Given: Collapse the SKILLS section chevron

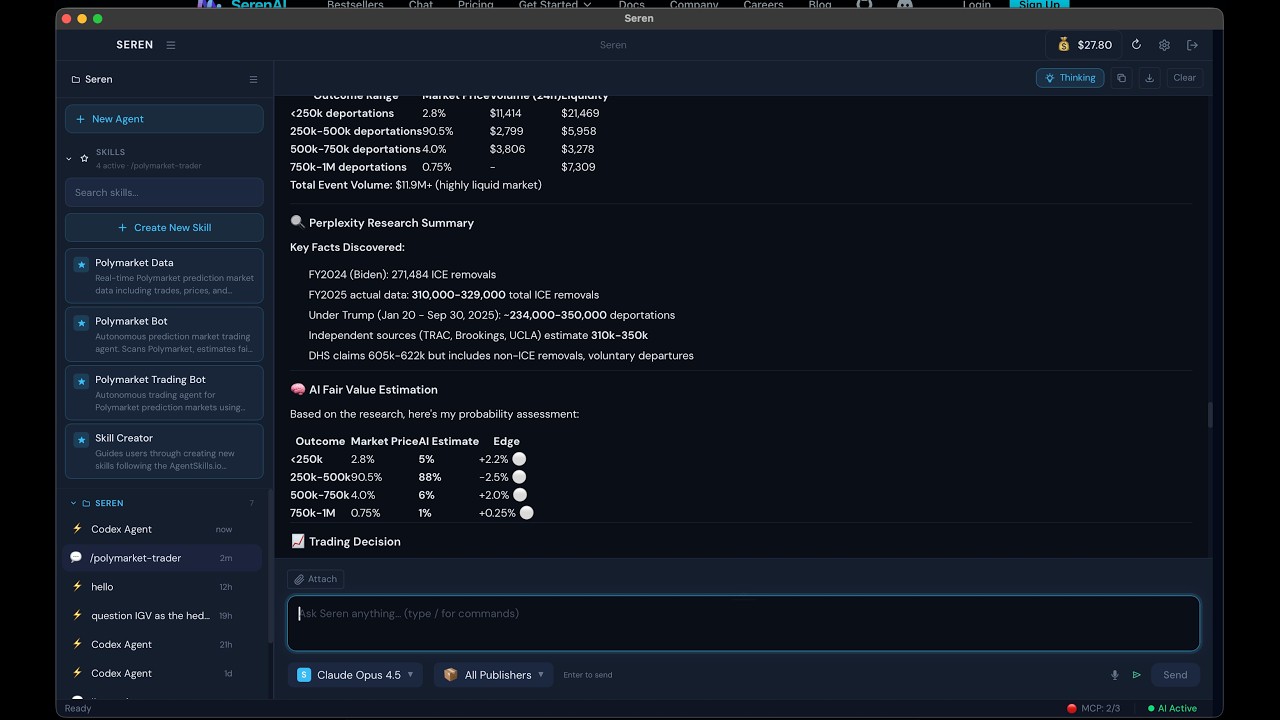Looking at the screenshot, I should pos(69,158).
